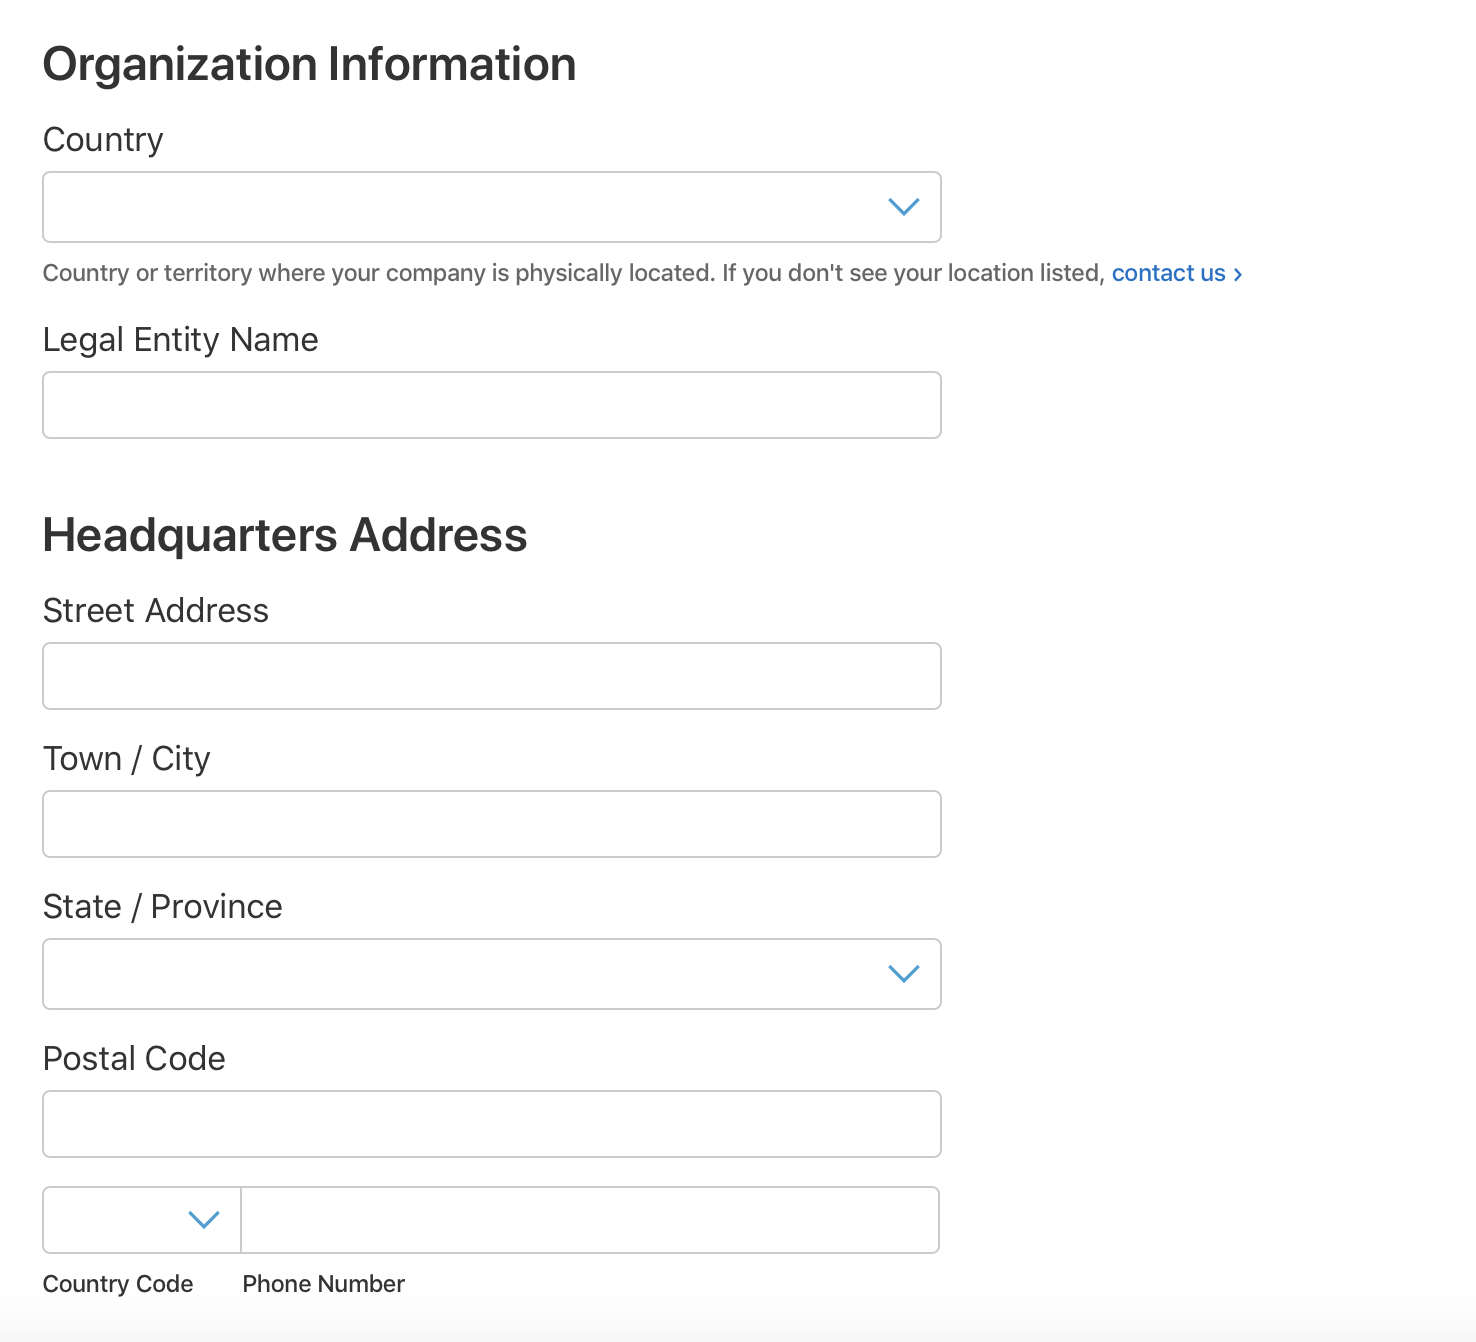The height and width of the screenshot is (1342, 1476).
Task: Click the Country Code caption
Action: pyautogui.click(x=118, y=1284)
